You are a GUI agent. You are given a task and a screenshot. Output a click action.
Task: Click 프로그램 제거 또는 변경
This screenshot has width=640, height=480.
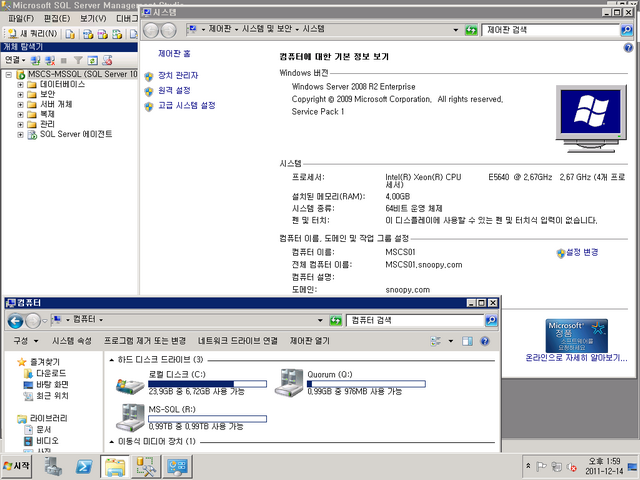[145, 341]
